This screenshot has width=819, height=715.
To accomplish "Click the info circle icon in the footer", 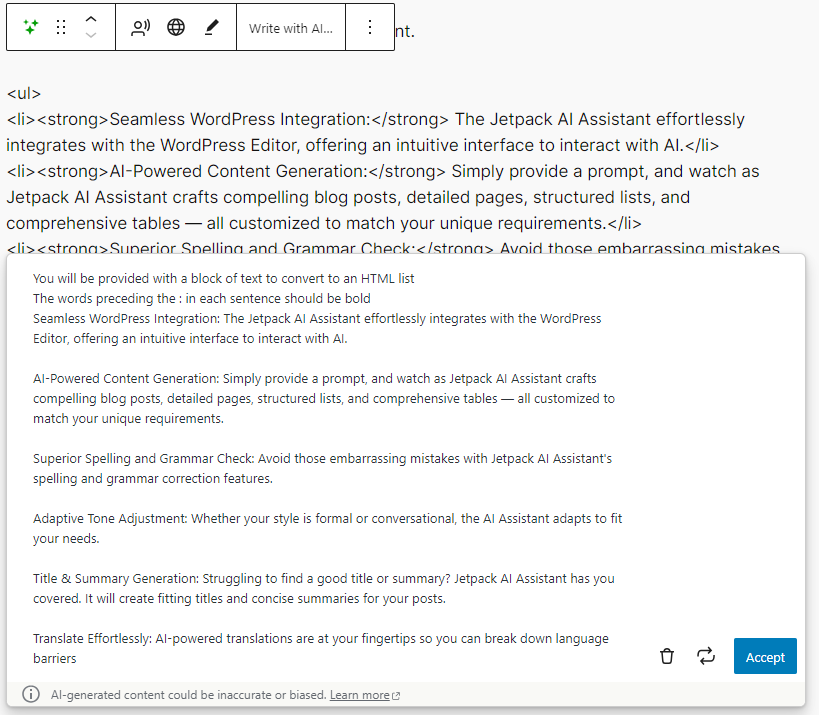I will 31,695.
